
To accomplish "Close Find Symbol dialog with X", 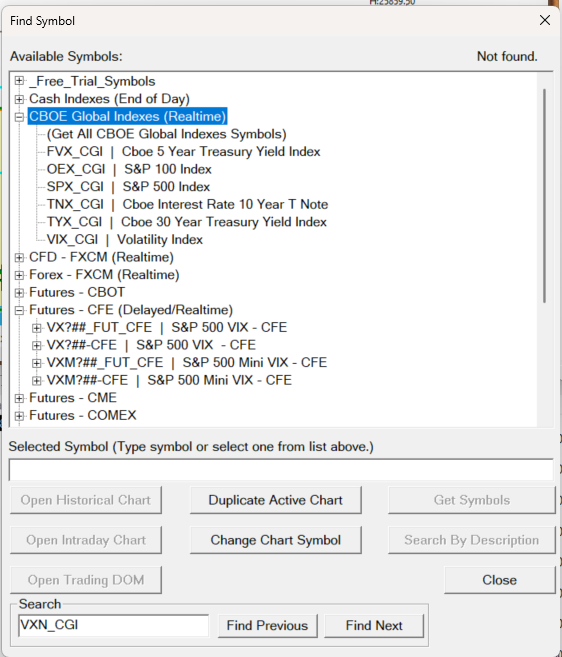I will [545, 20].
